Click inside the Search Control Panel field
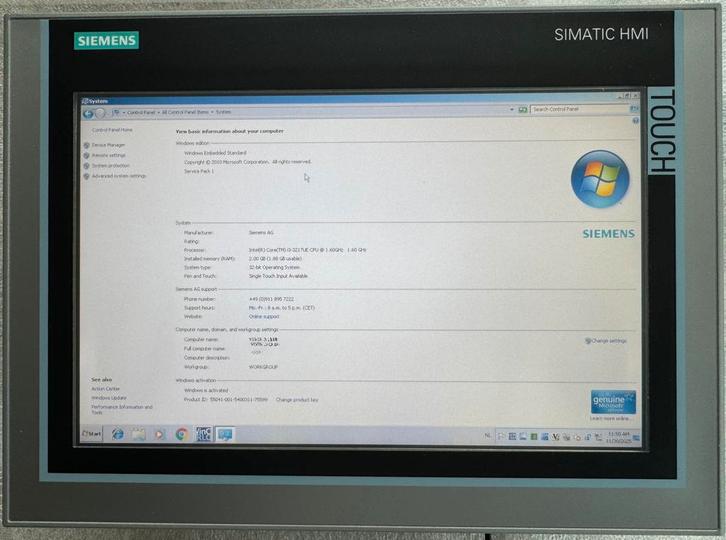726x540 pixels. tap(579, 109)
